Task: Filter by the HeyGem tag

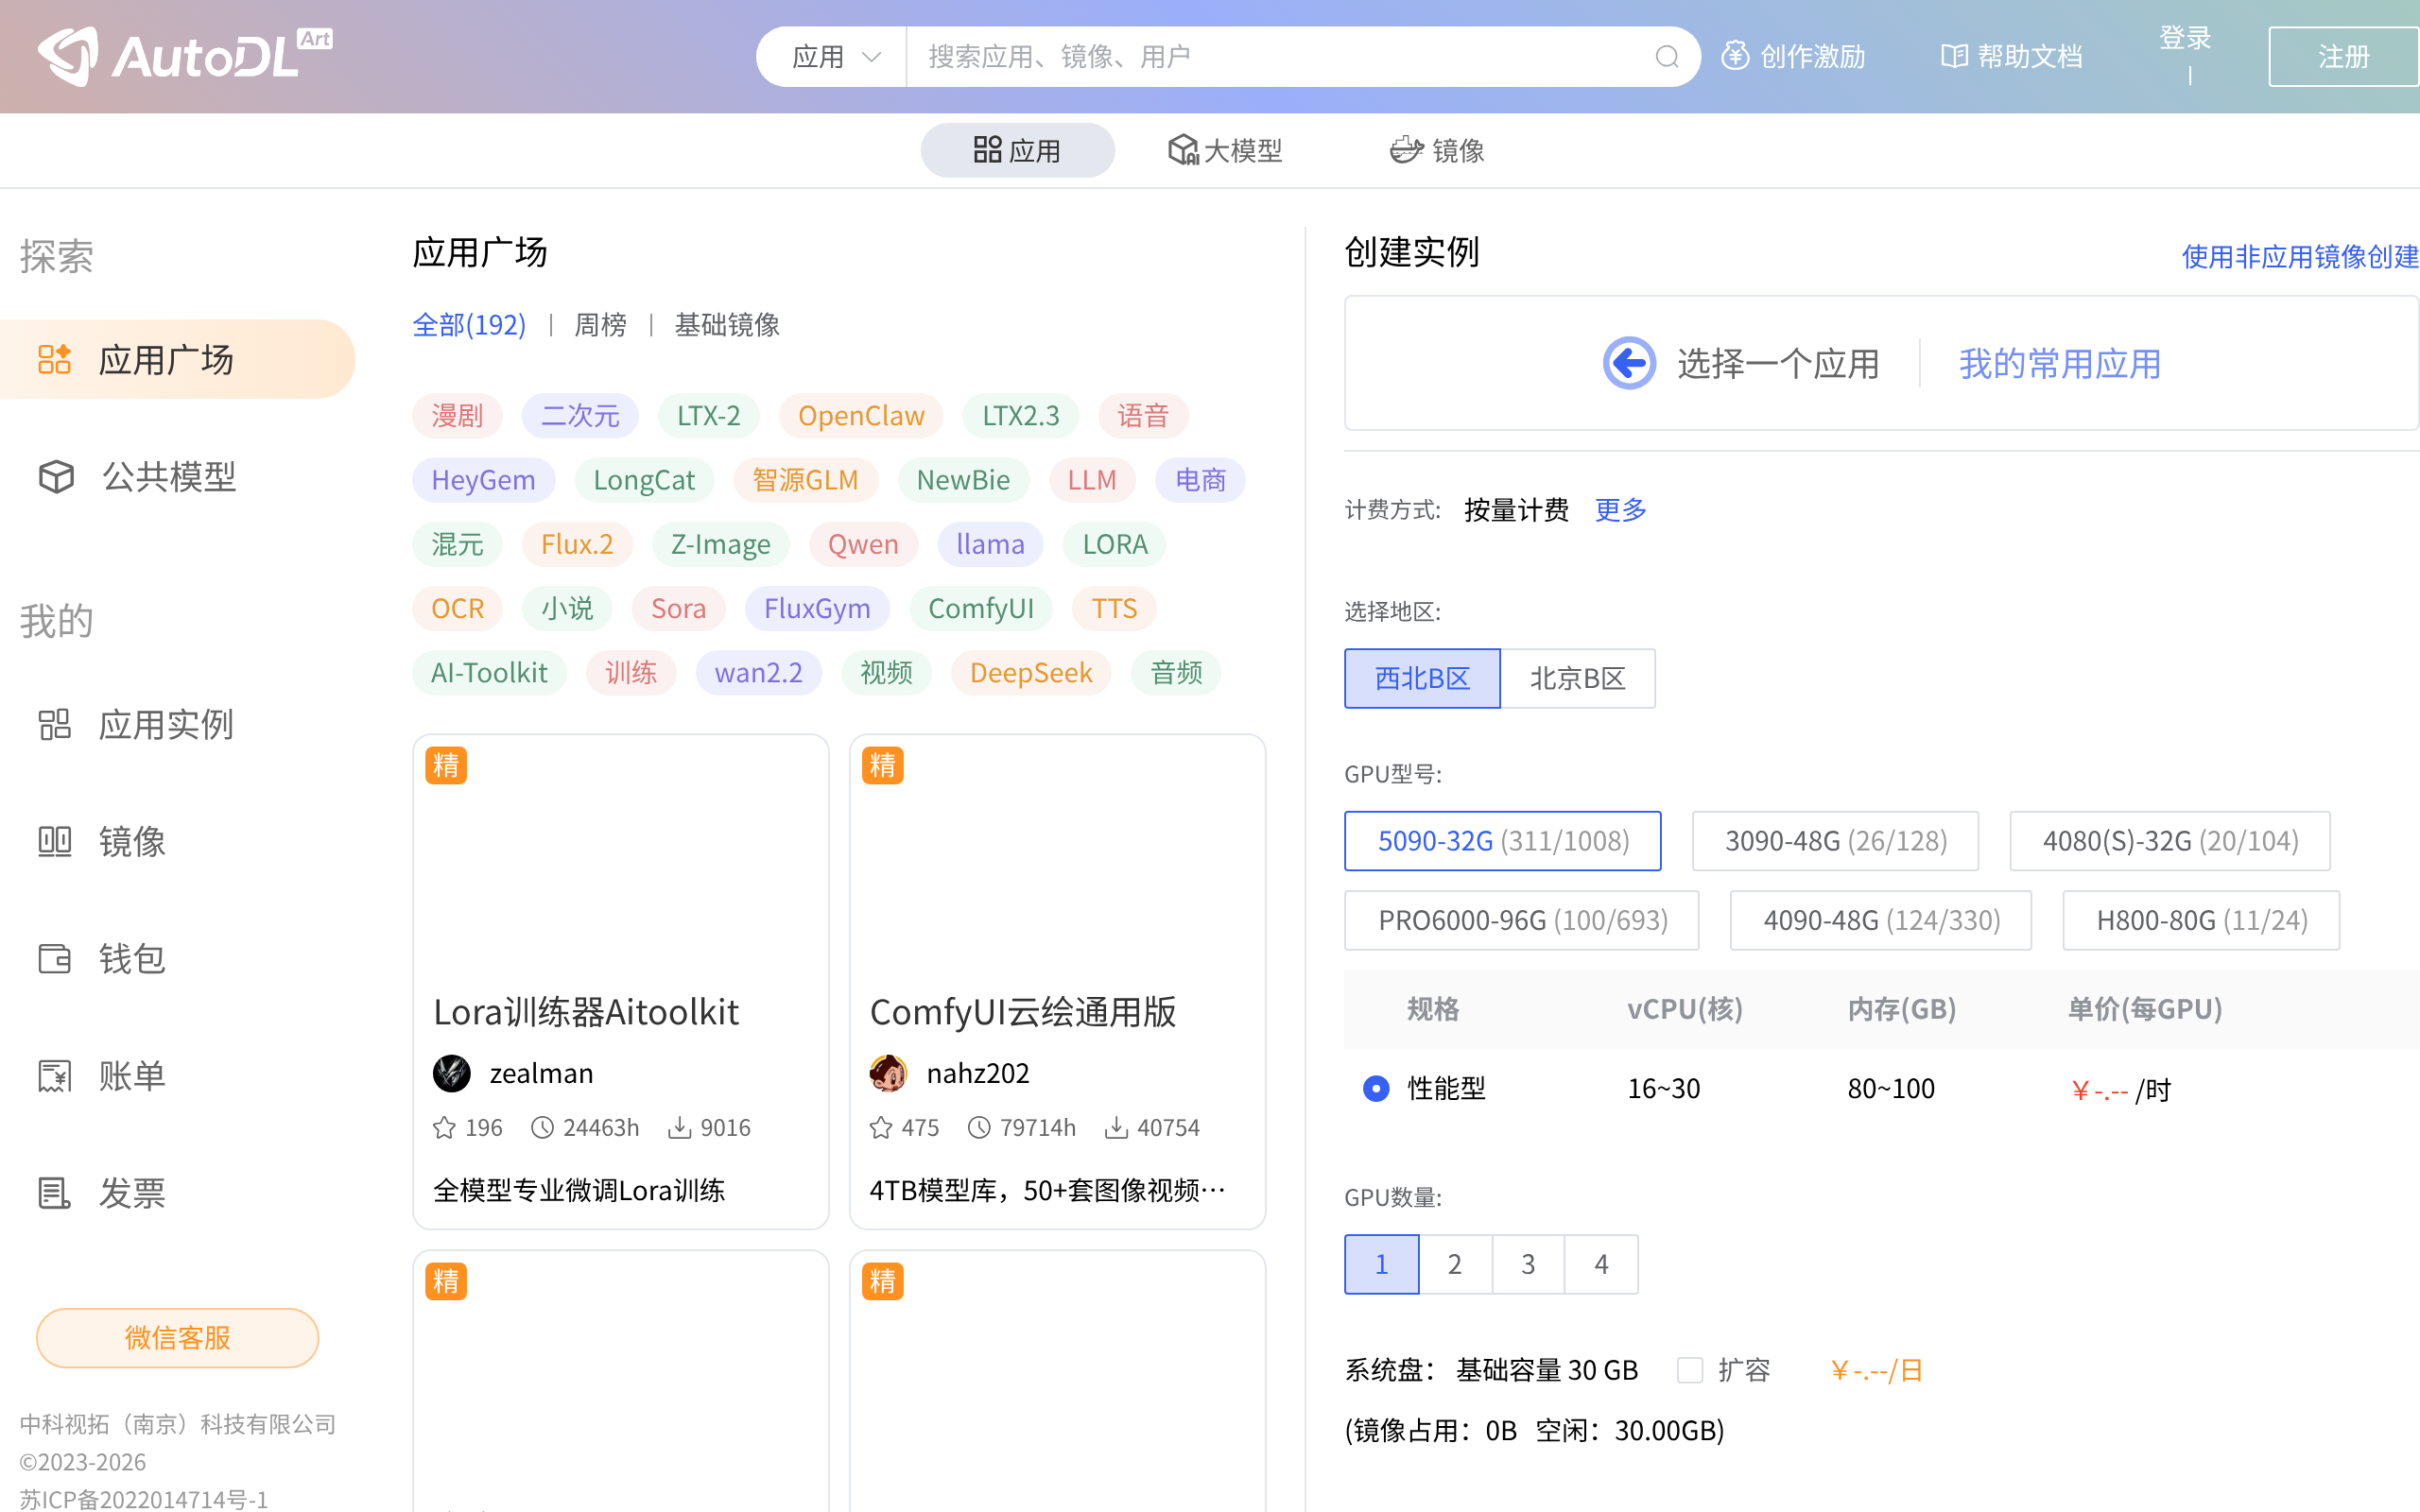Action: [x=483, y=479]
